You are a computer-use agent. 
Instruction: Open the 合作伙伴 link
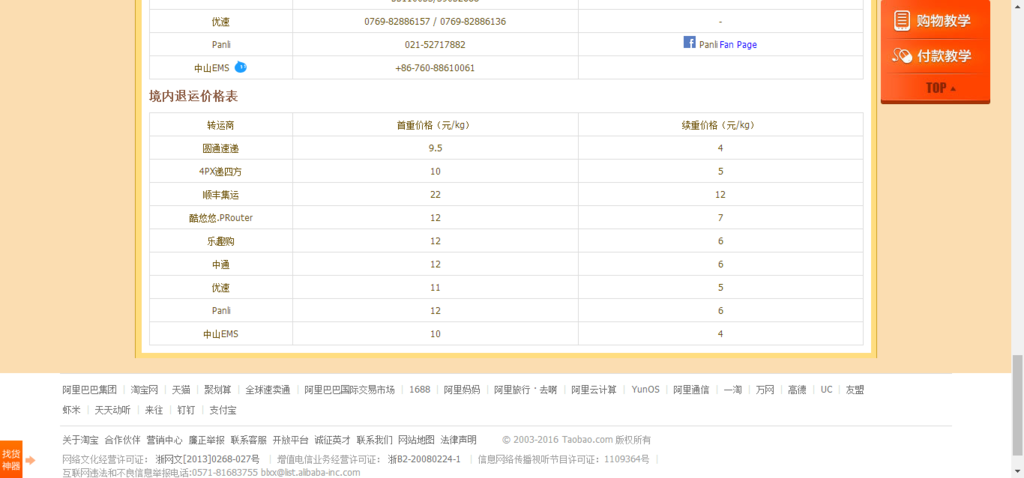[x=122, y=440]
